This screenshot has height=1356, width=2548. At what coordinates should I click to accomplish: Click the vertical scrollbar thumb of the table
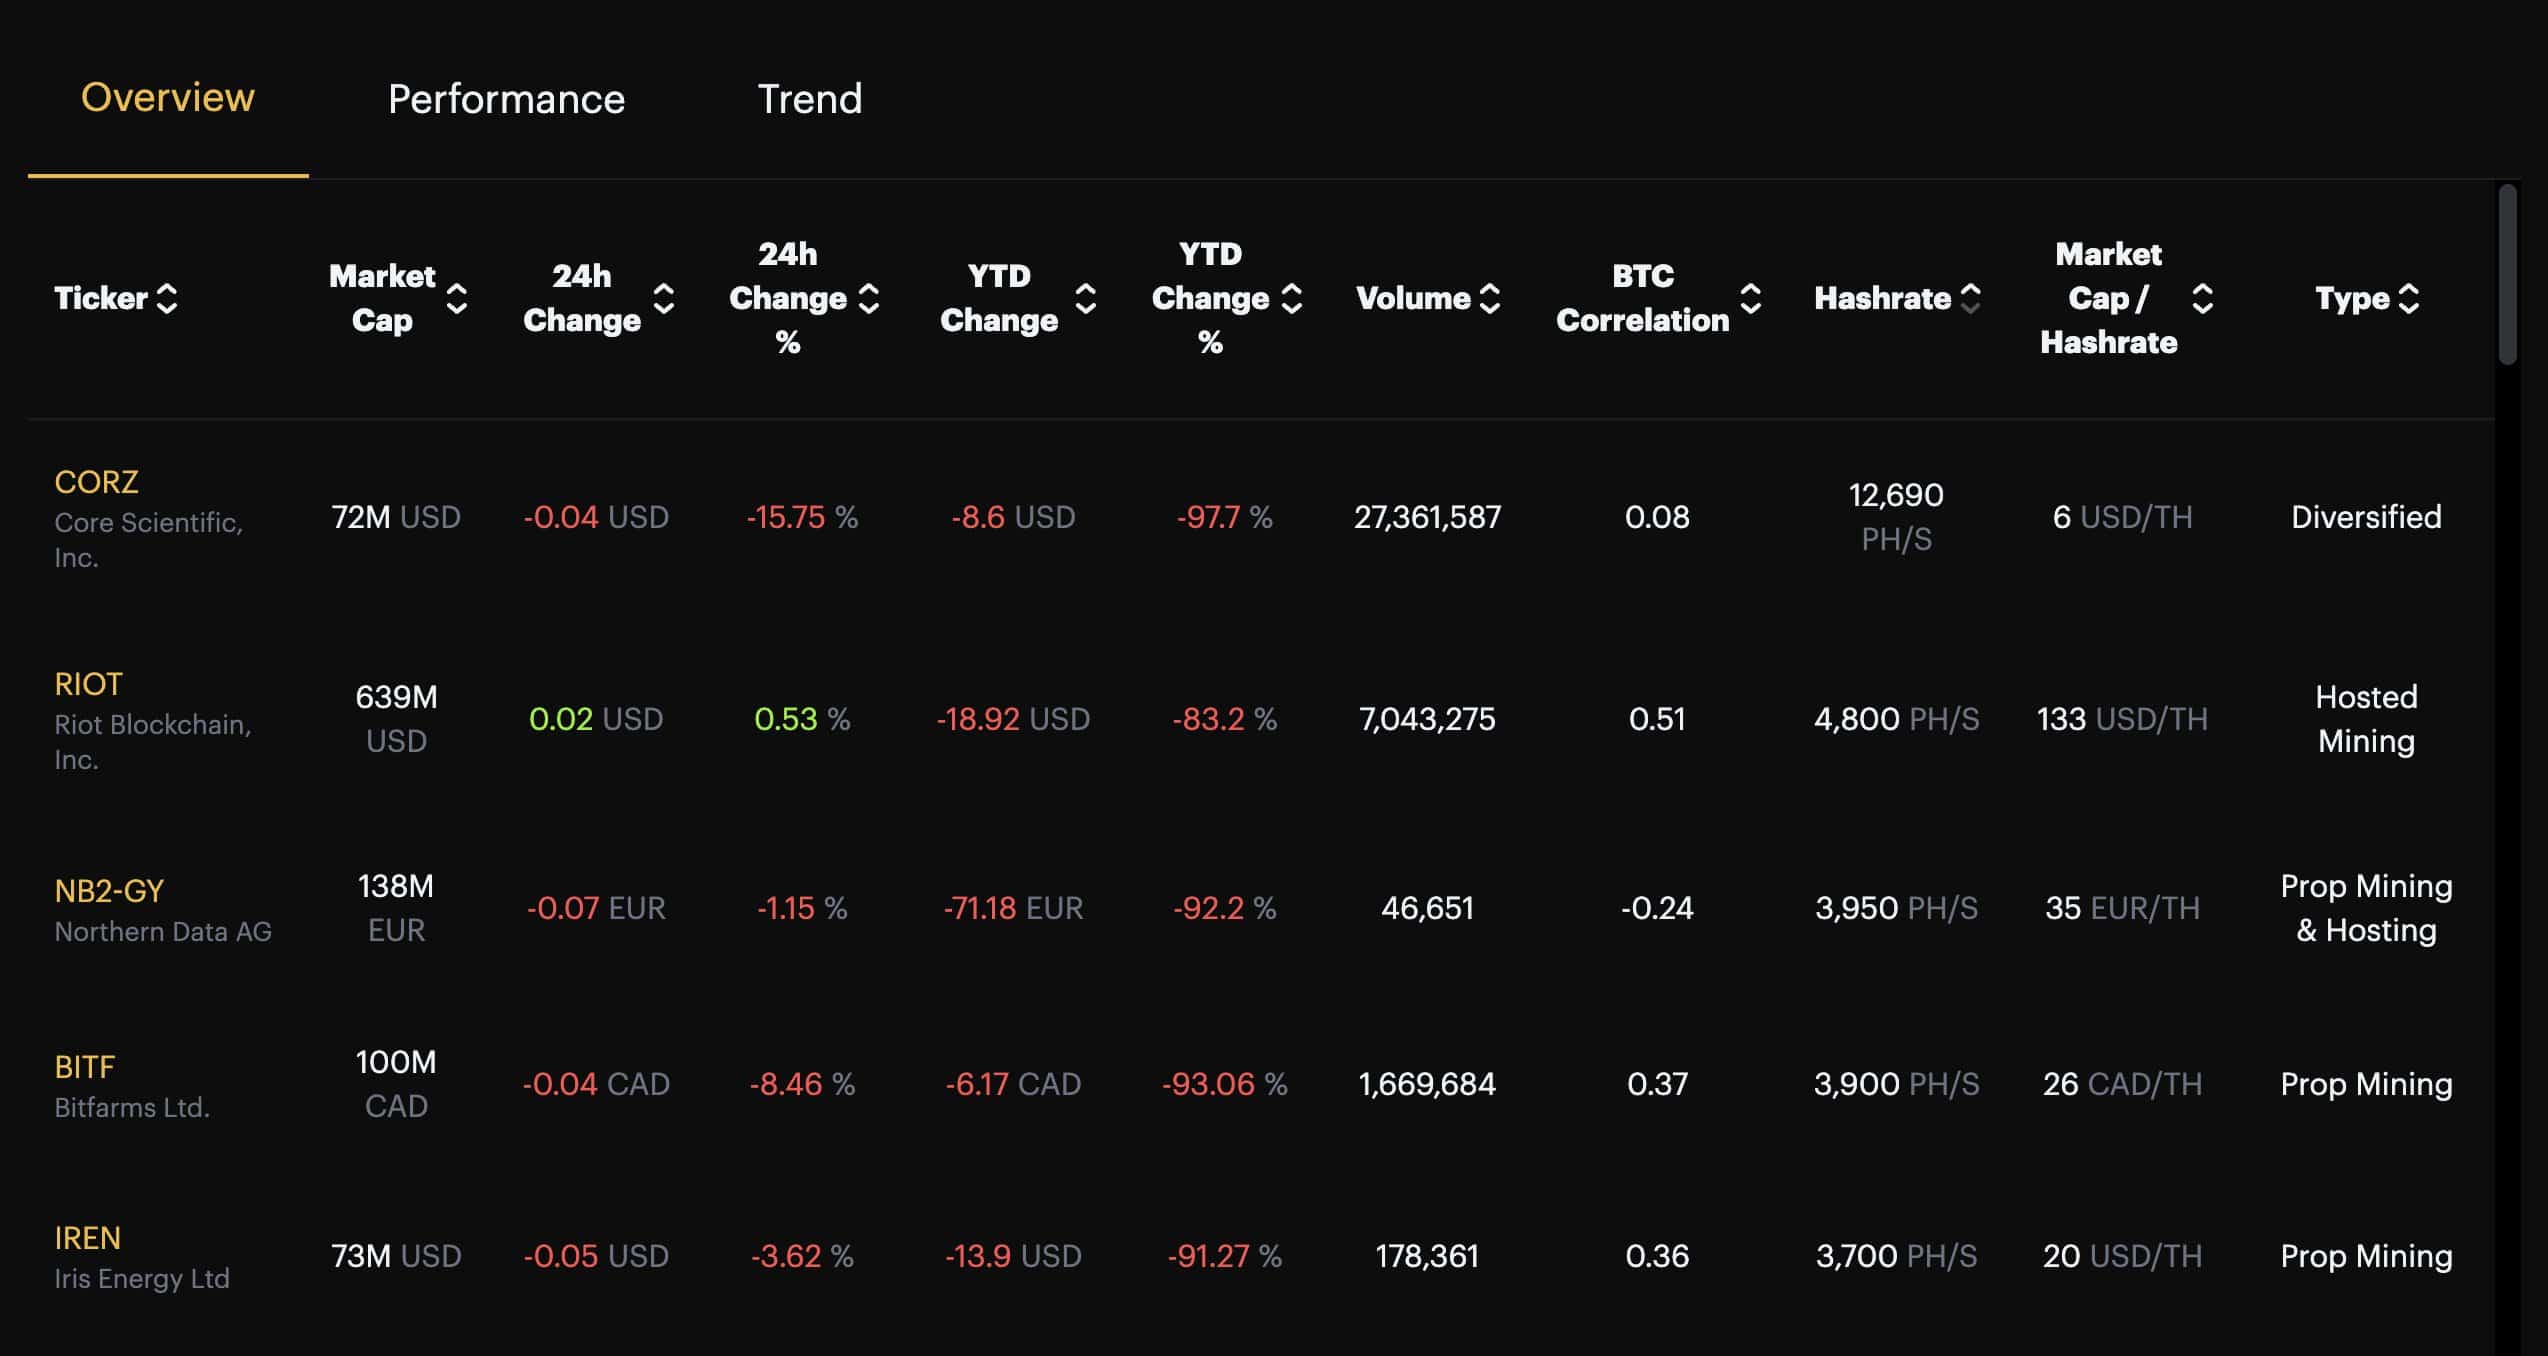coord(2507,275)
